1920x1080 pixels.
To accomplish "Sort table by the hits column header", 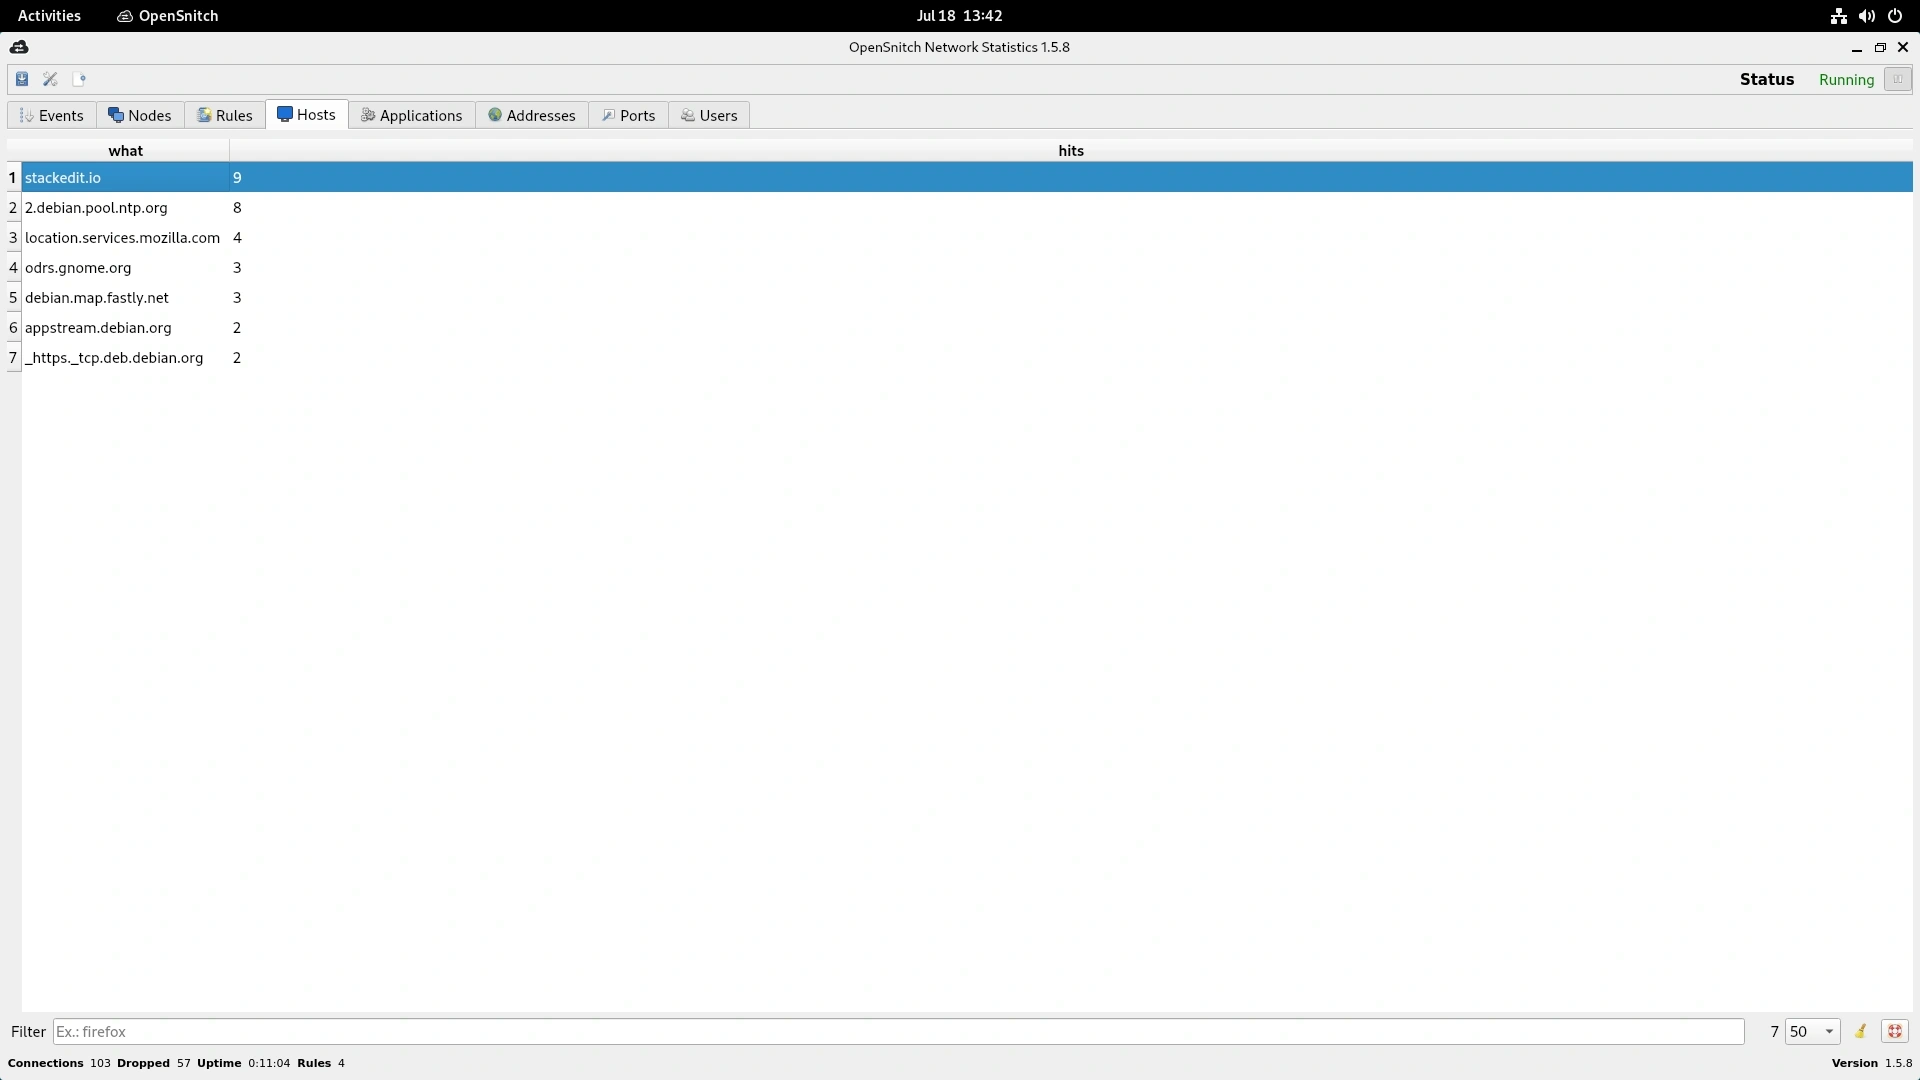I will [x=1070, y=150].
